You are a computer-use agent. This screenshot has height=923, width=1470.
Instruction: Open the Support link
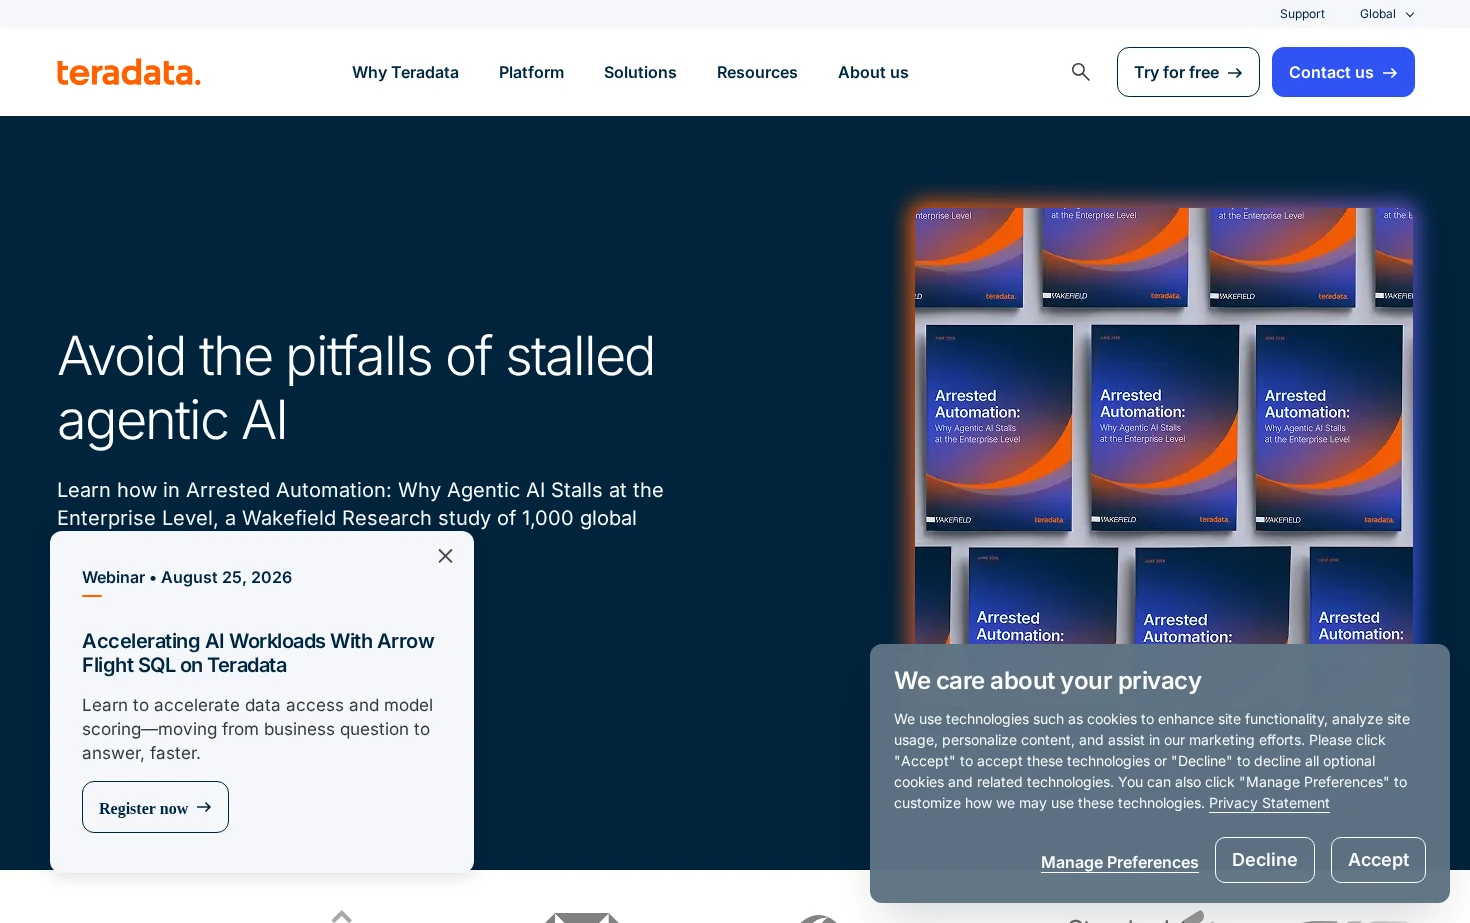coord(1302,14)
